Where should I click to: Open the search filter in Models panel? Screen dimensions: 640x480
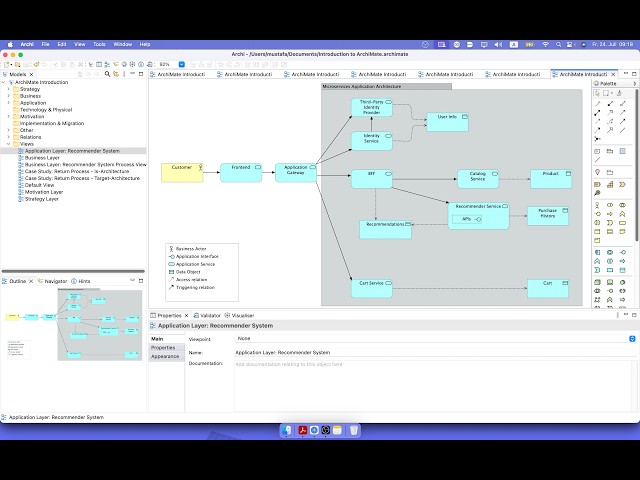coord(107,74)
